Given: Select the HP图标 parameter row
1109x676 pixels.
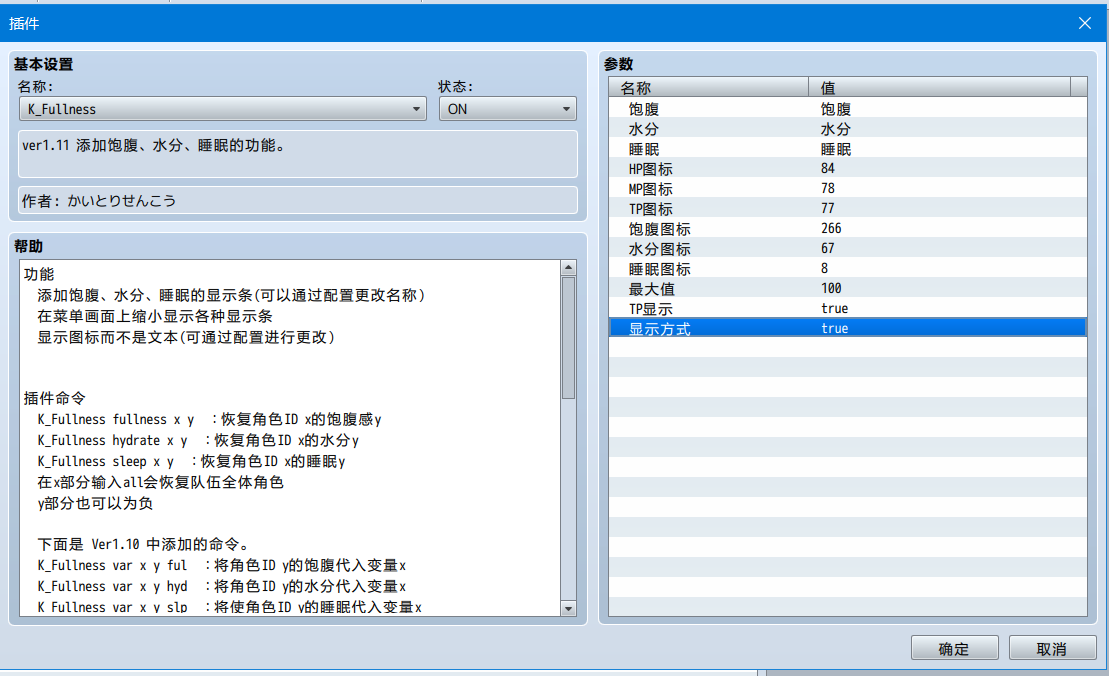Looking at the screenshot, I should pyautogui.click(x=847, y=169).
